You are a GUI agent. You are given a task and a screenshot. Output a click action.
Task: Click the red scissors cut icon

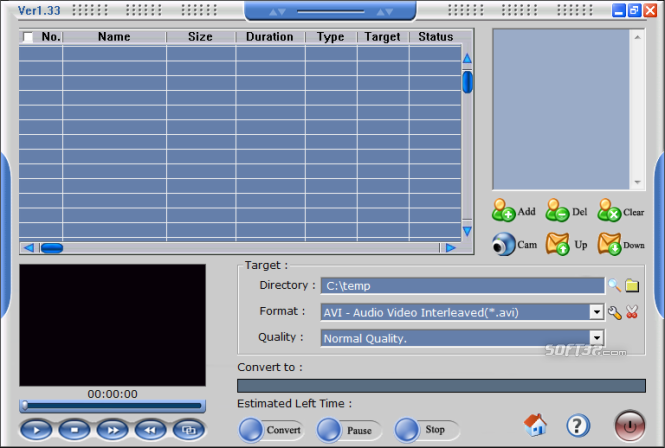coord(632,313)
